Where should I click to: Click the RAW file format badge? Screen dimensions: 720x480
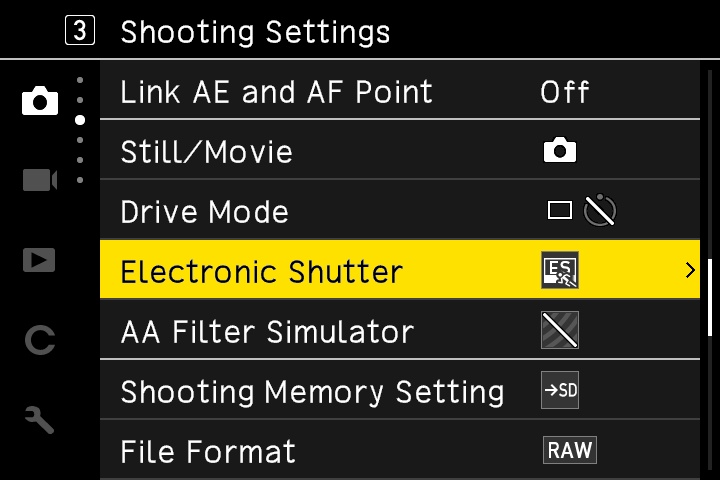(x=569, y=451)
